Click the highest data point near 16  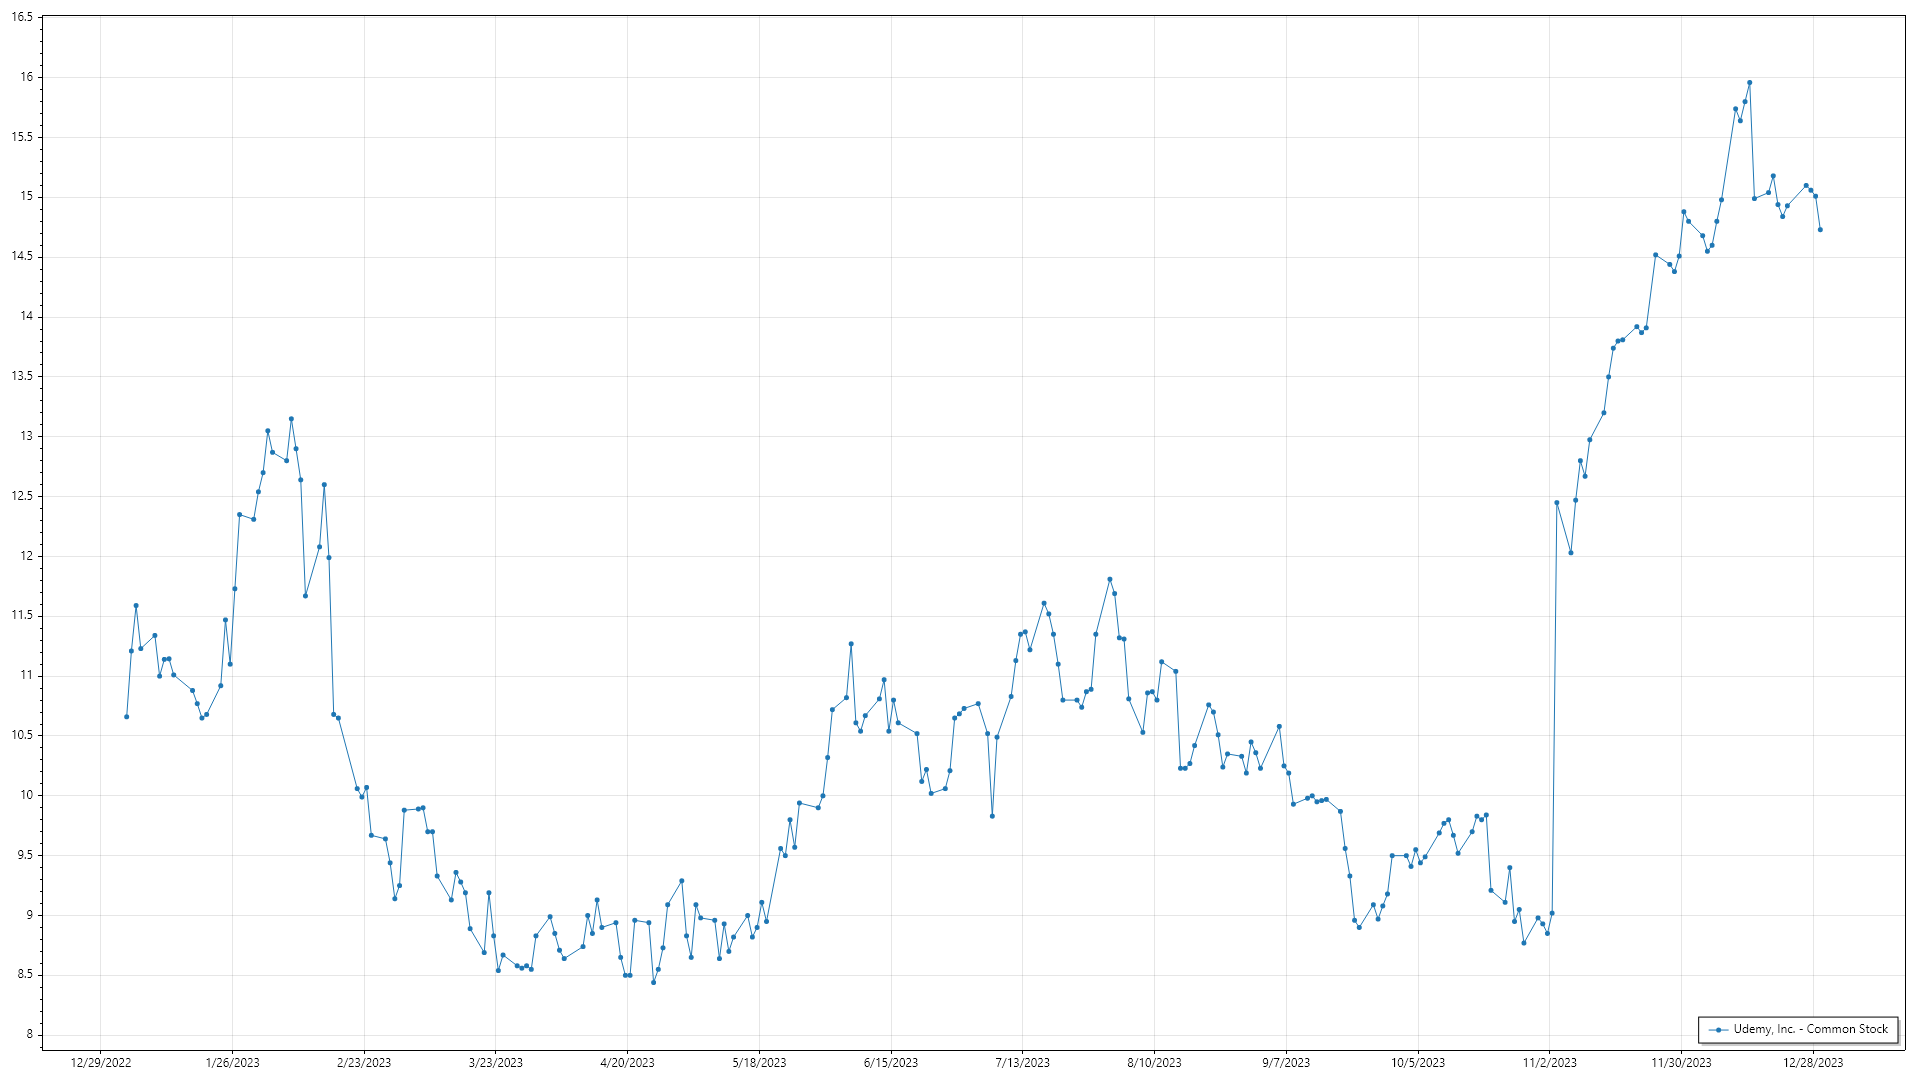click(x=1749, y=83)
